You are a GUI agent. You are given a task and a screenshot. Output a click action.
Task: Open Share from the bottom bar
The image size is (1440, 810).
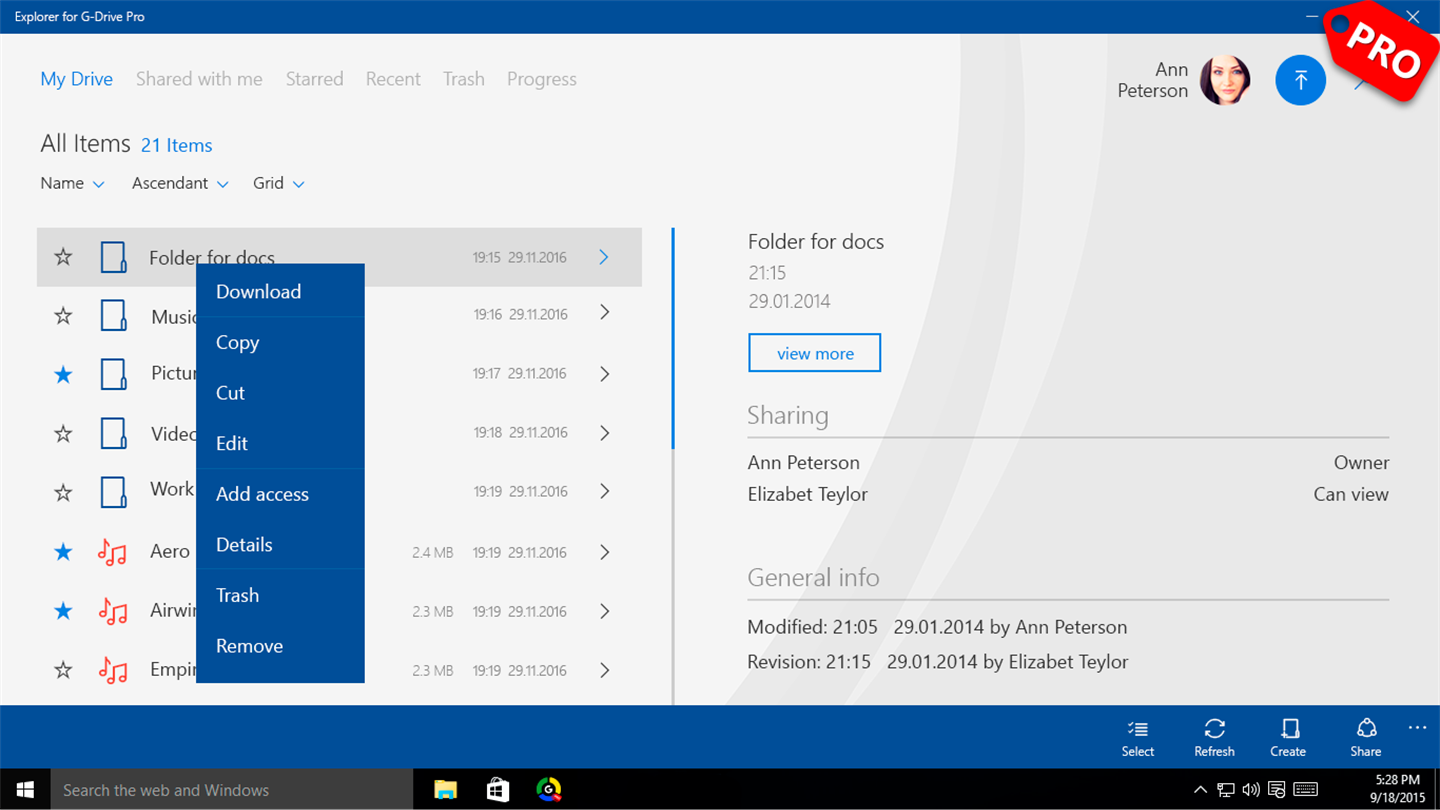tap(1366, 738)
